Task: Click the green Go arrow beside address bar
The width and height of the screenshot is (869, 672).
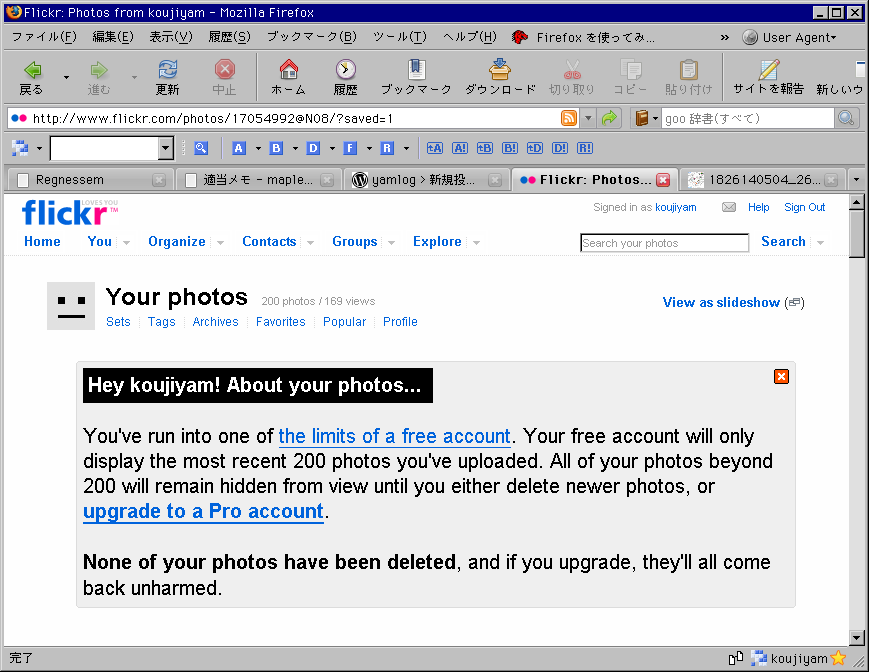Action: tap(609, 118)
